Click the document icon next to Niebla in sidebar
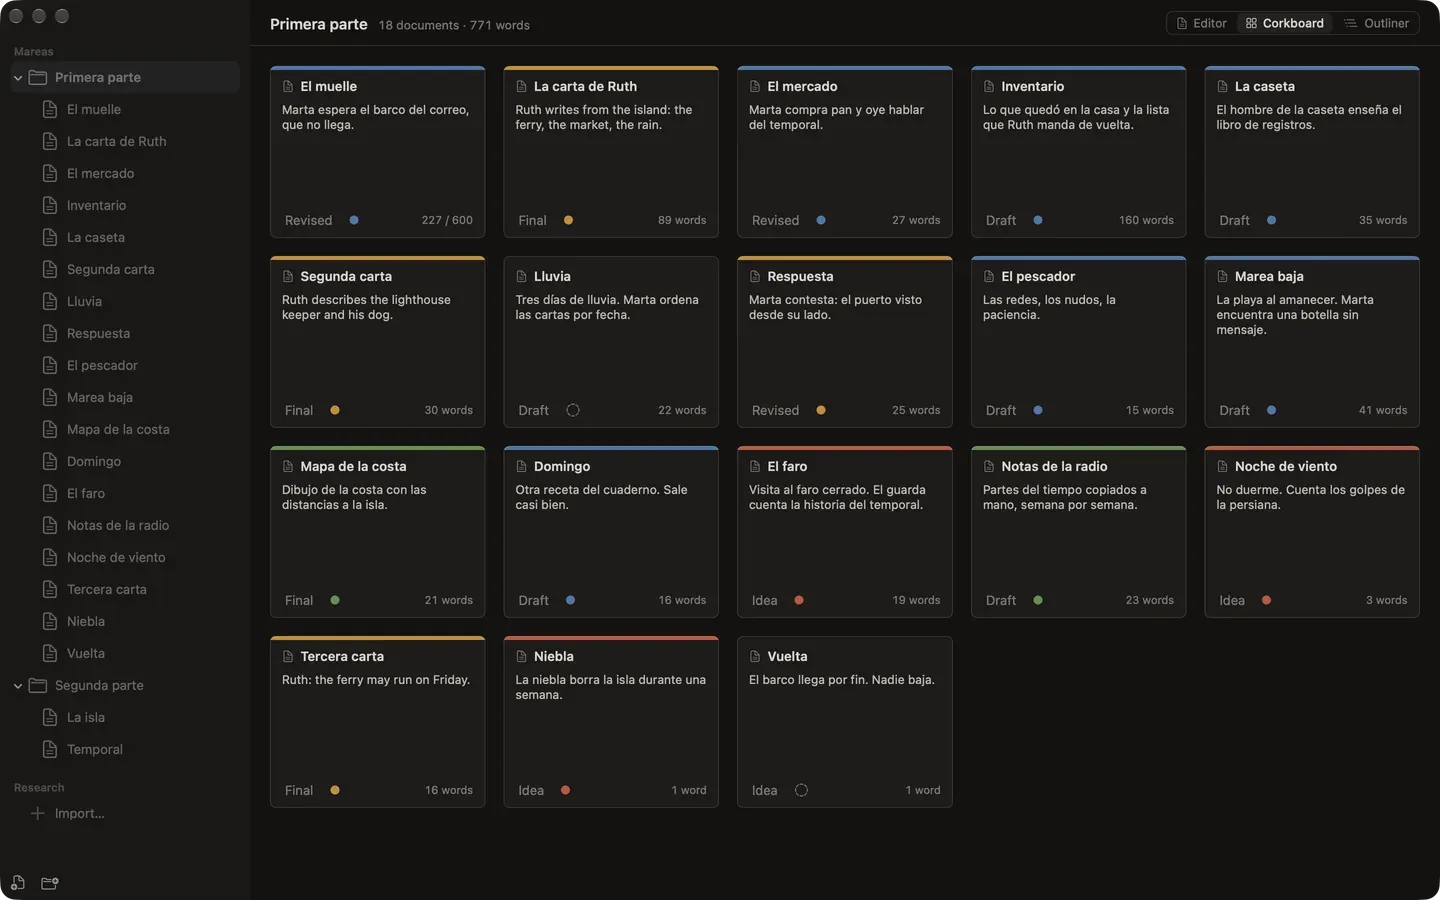This screenshot has width=1440, height=900. tap(50, 621)
